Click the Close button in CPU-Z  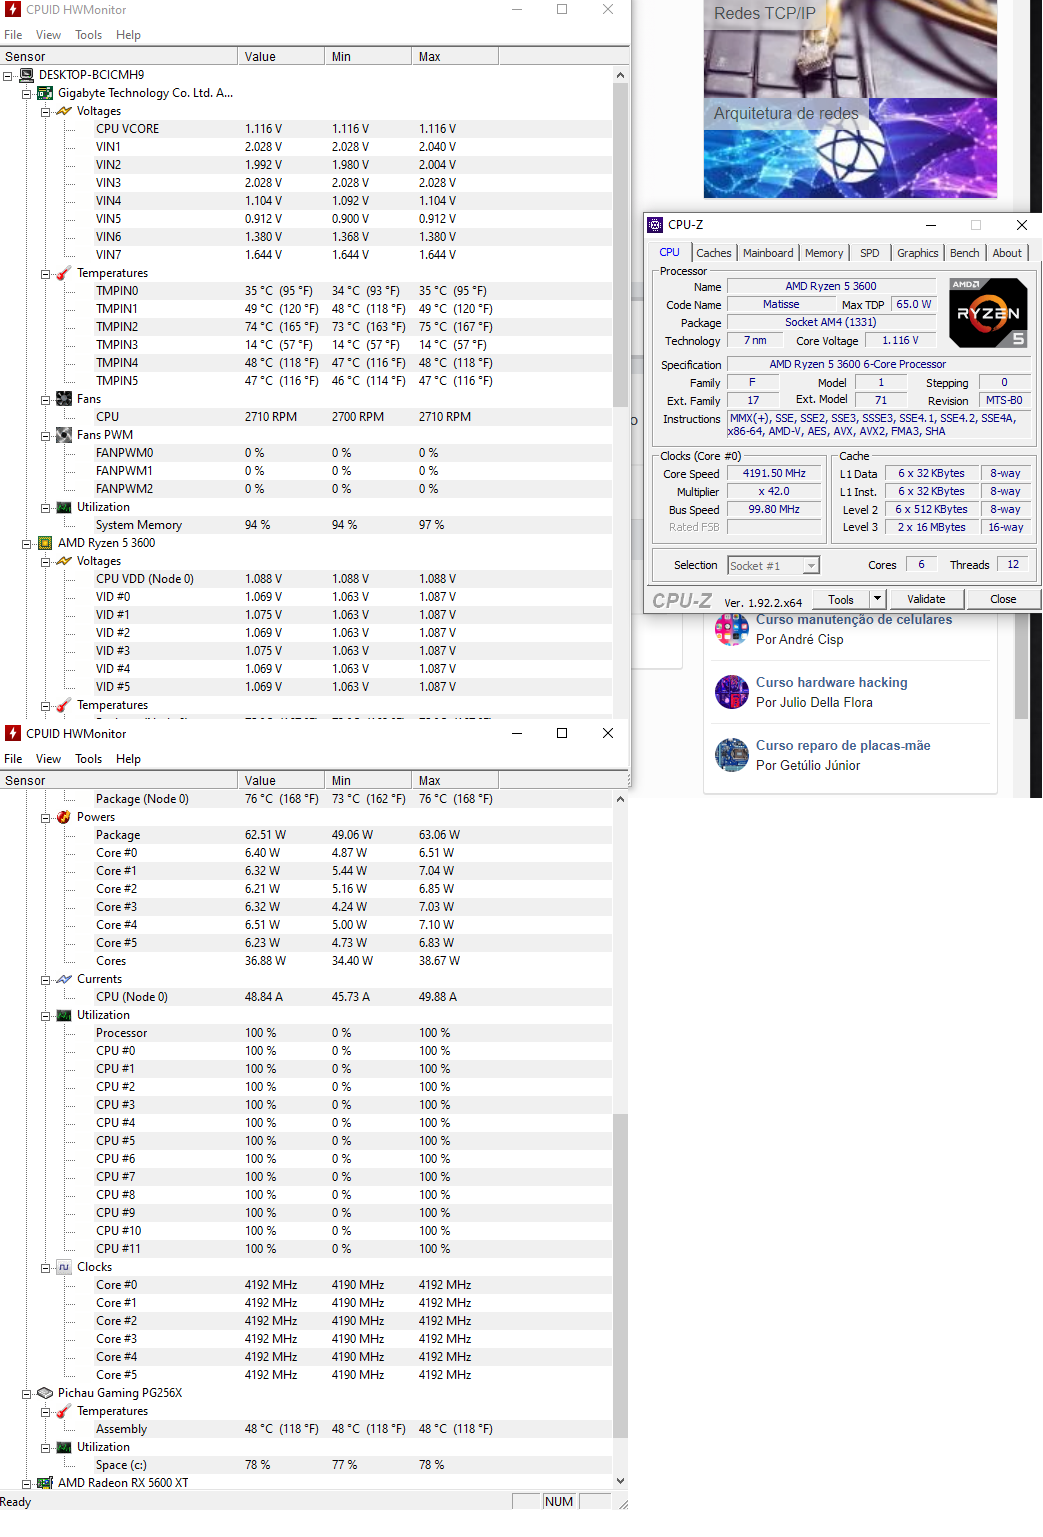click(1003, 599)
